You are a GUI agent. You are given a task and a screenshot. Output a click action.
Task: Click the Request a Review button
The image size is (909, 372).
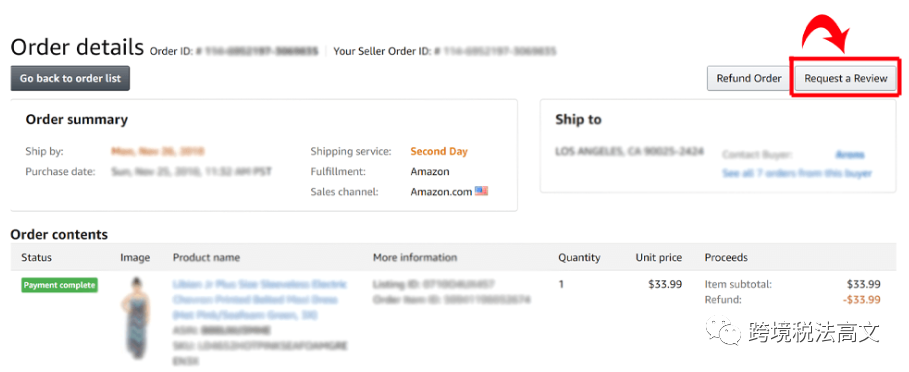[846, 78]
